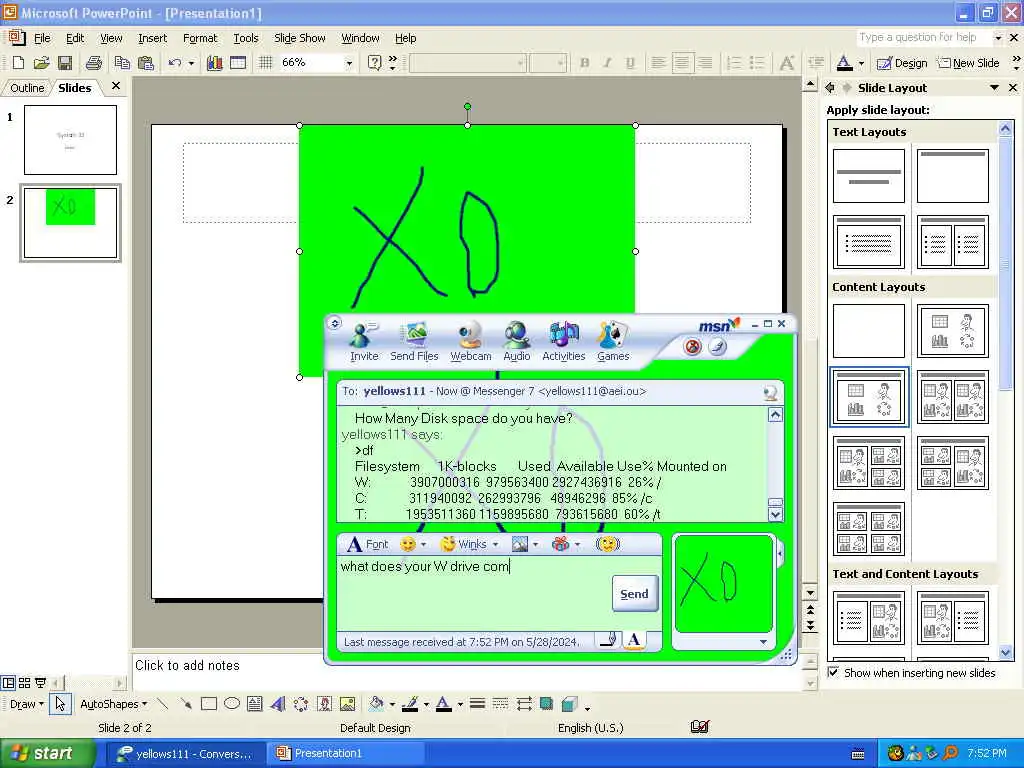Click the Increase Font Size icon
Screen dimensions: 1024x768
coord(787,63)
